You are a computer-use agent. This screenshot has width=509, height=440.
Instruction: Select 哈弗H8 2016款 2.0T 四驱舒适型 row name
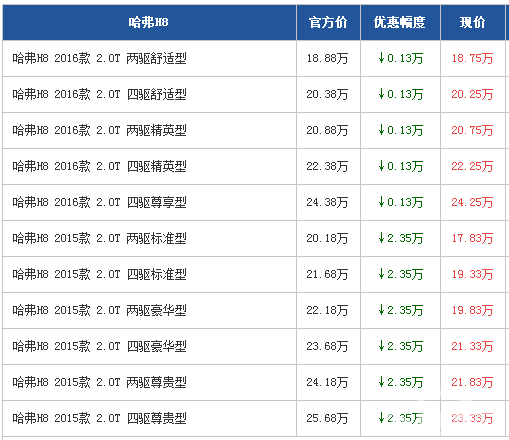(100, 94)
